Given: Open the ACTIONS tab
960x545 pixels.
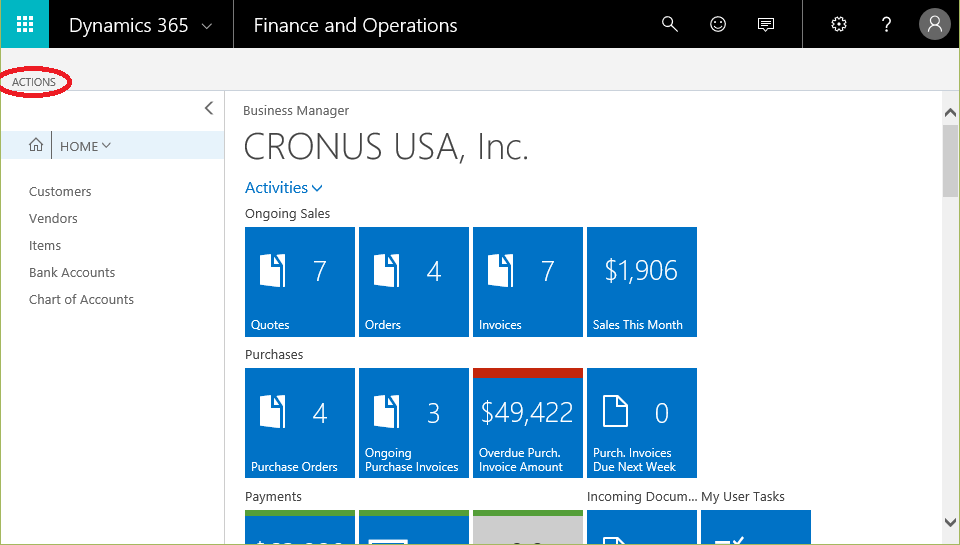Looking at the screenshot, I should pyautogui.click(x=34, y=82).
